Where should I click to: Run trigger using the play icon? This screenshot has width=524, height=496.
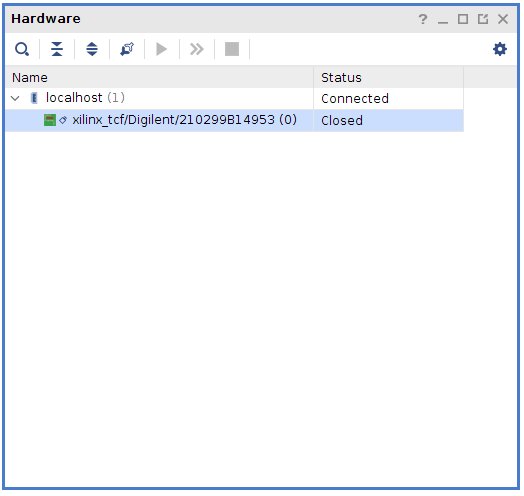tap(162, 49)
